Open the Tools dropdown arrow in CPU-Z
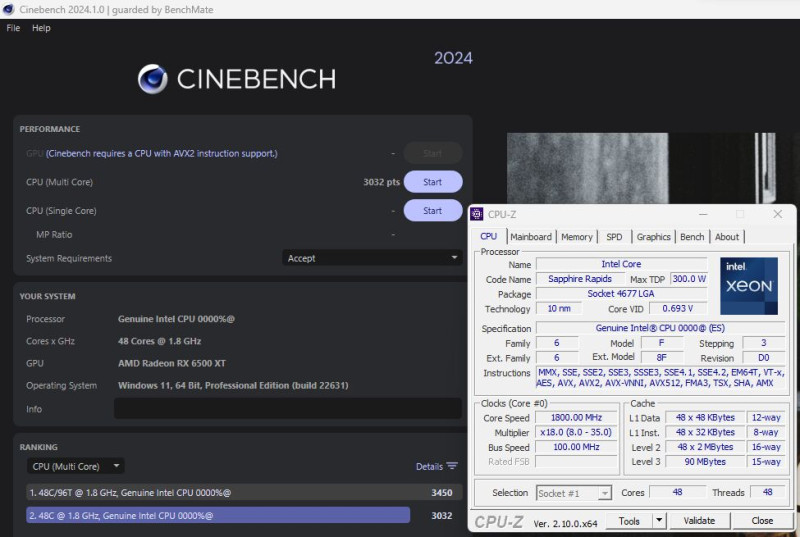This screenshot has width=800, height=537. 659,521
